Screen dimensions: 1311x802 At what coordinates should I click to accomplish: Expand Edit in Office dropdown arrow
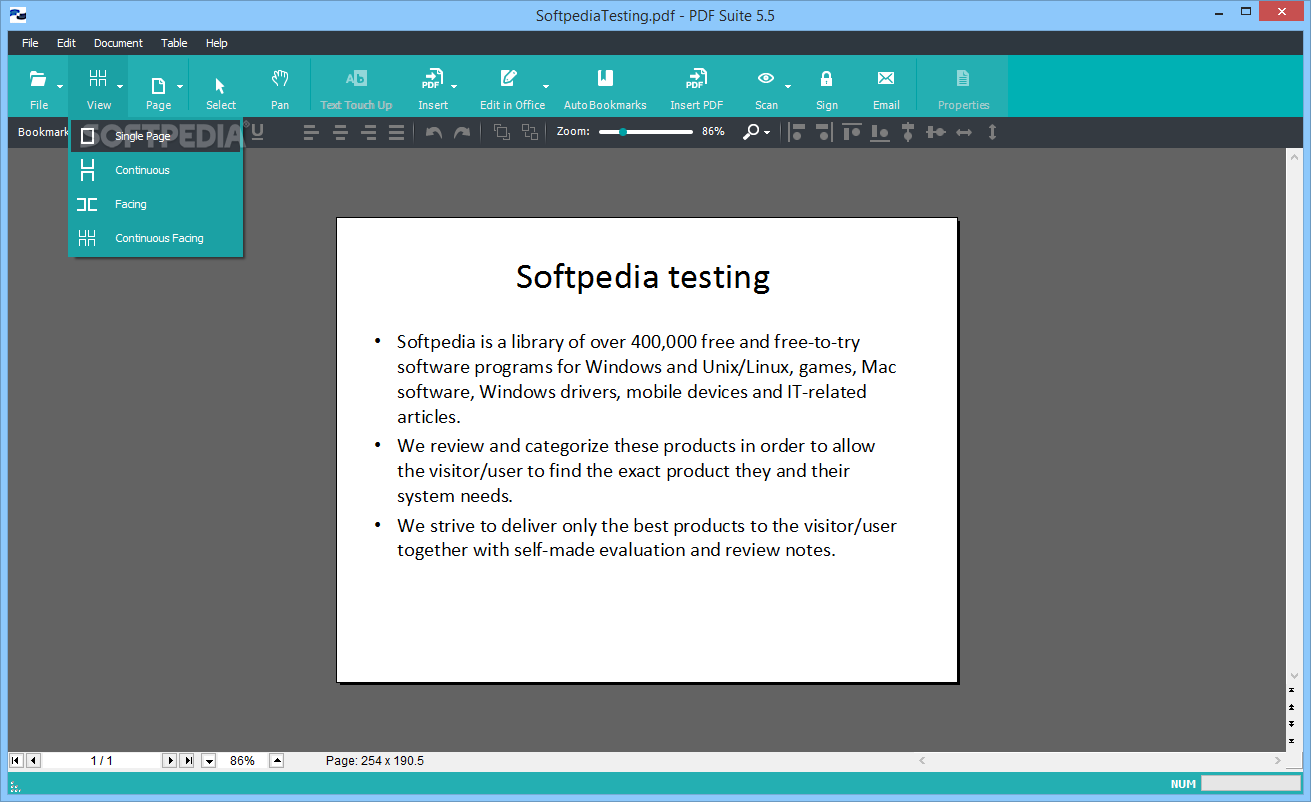click(546, 86)
